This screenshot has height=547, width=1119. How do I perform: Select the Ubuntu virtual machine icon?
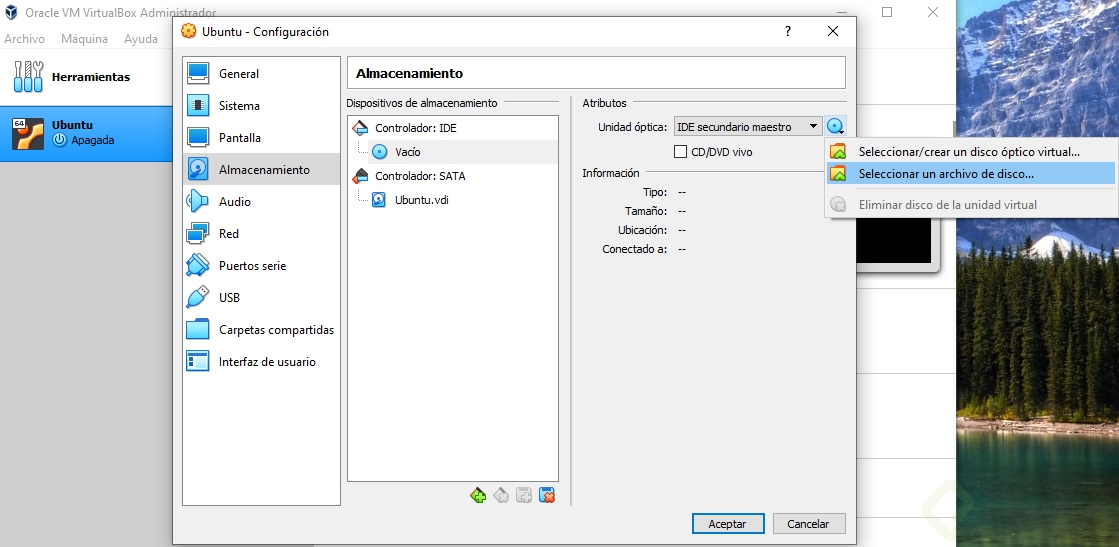pos(29,134)
